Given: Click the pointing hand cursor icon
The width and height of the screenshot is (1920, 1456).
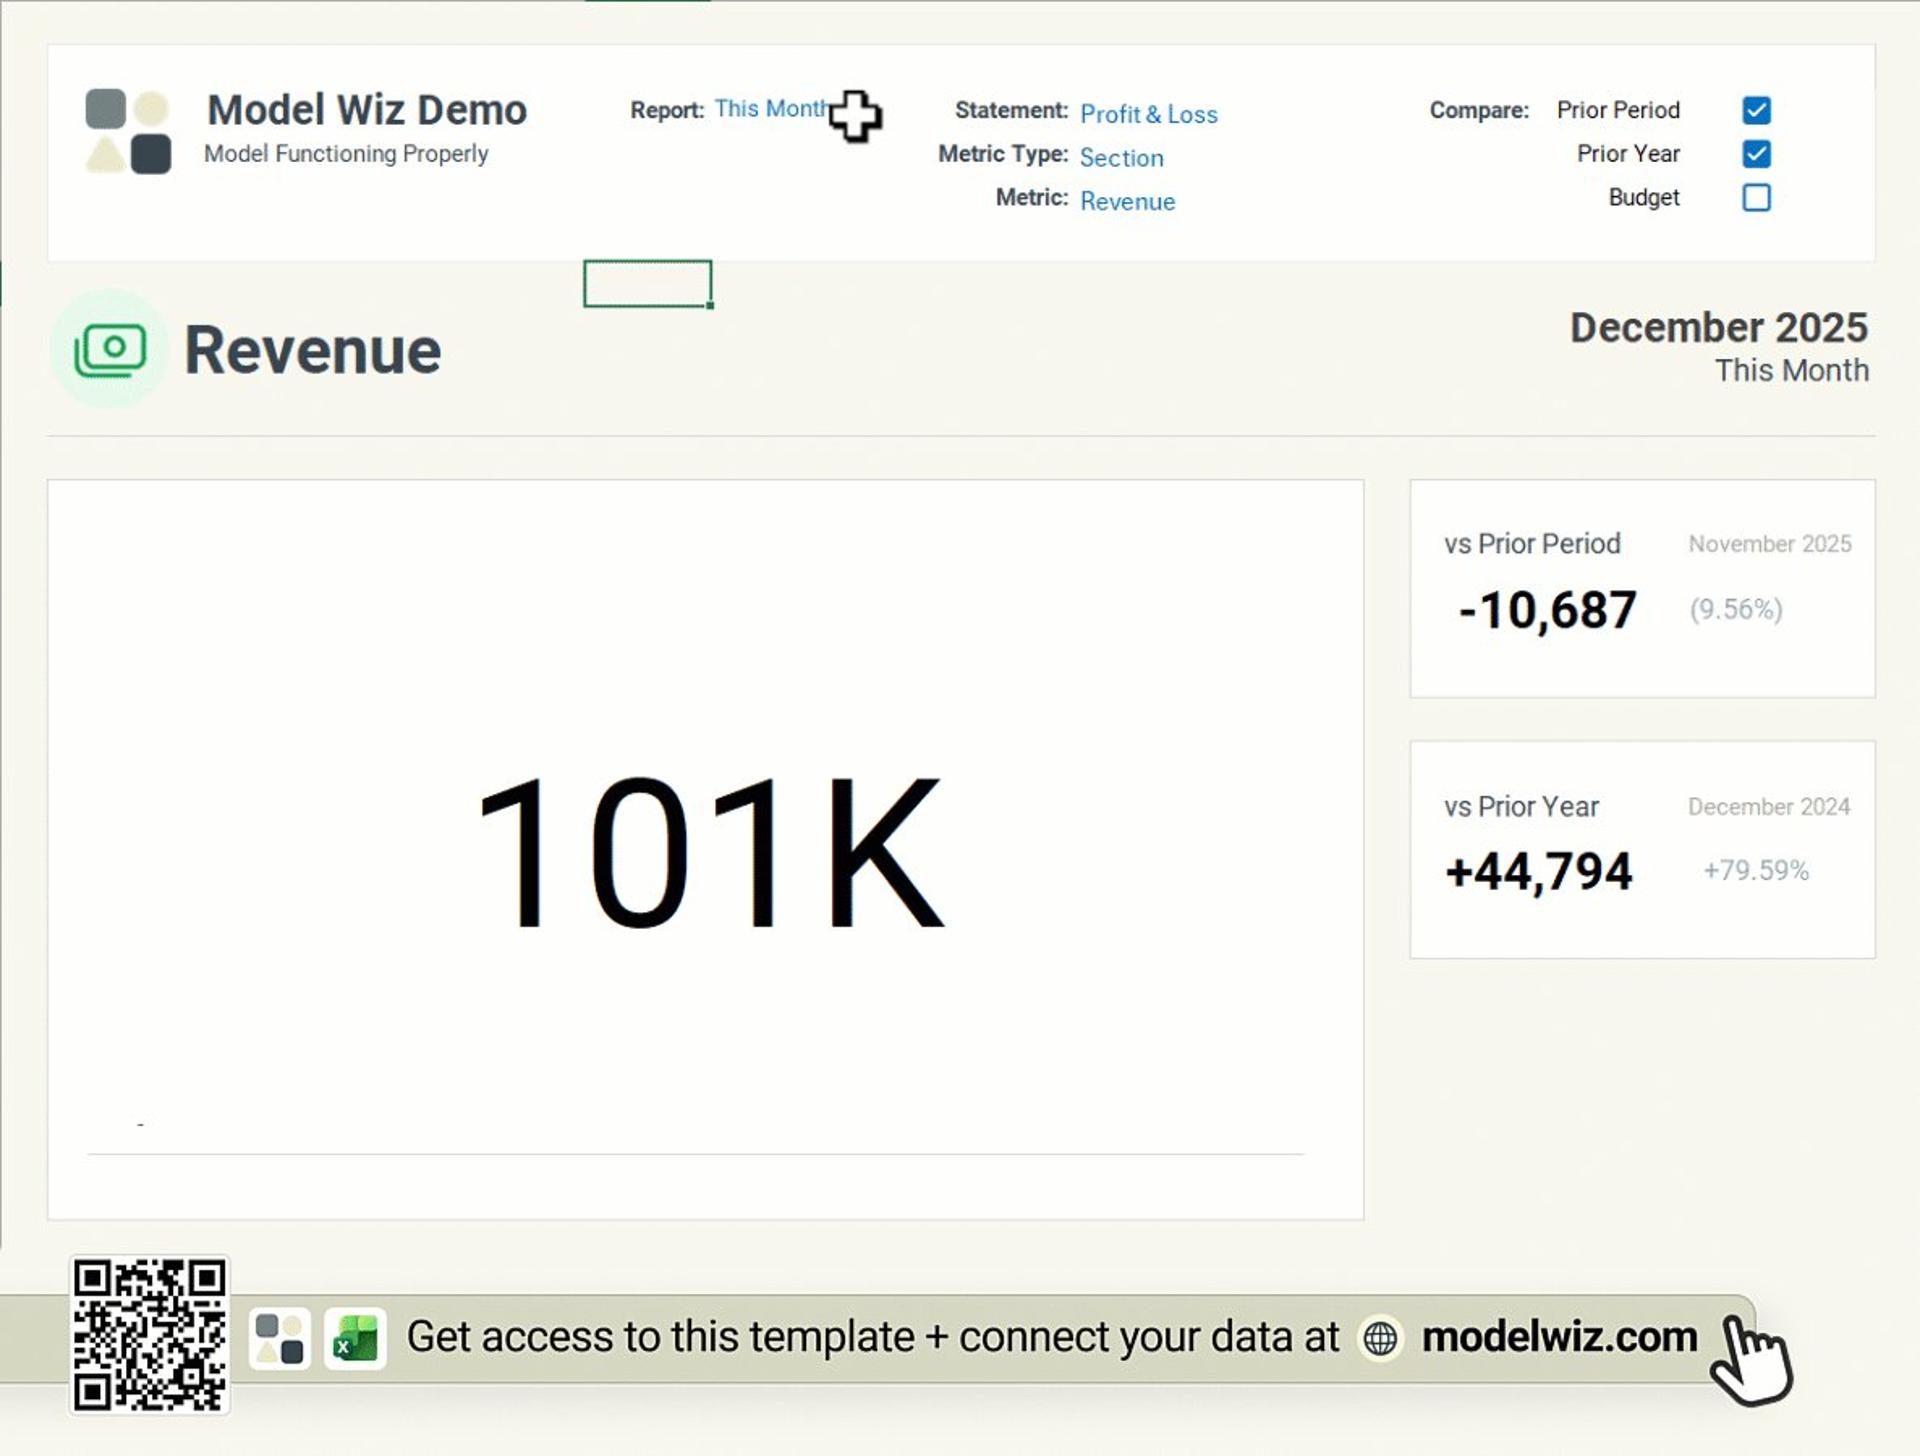Looking at the screenshot, I should click(1752, 1360).
